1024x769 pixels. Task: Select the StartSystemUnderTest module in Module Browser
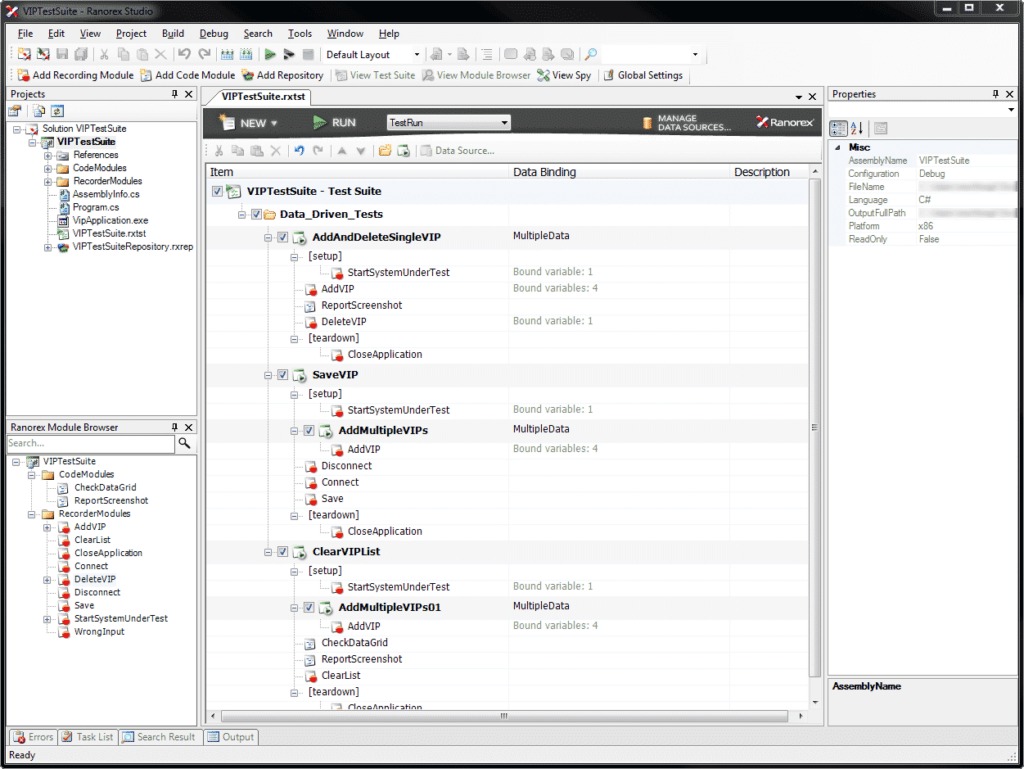coord(121,619)
